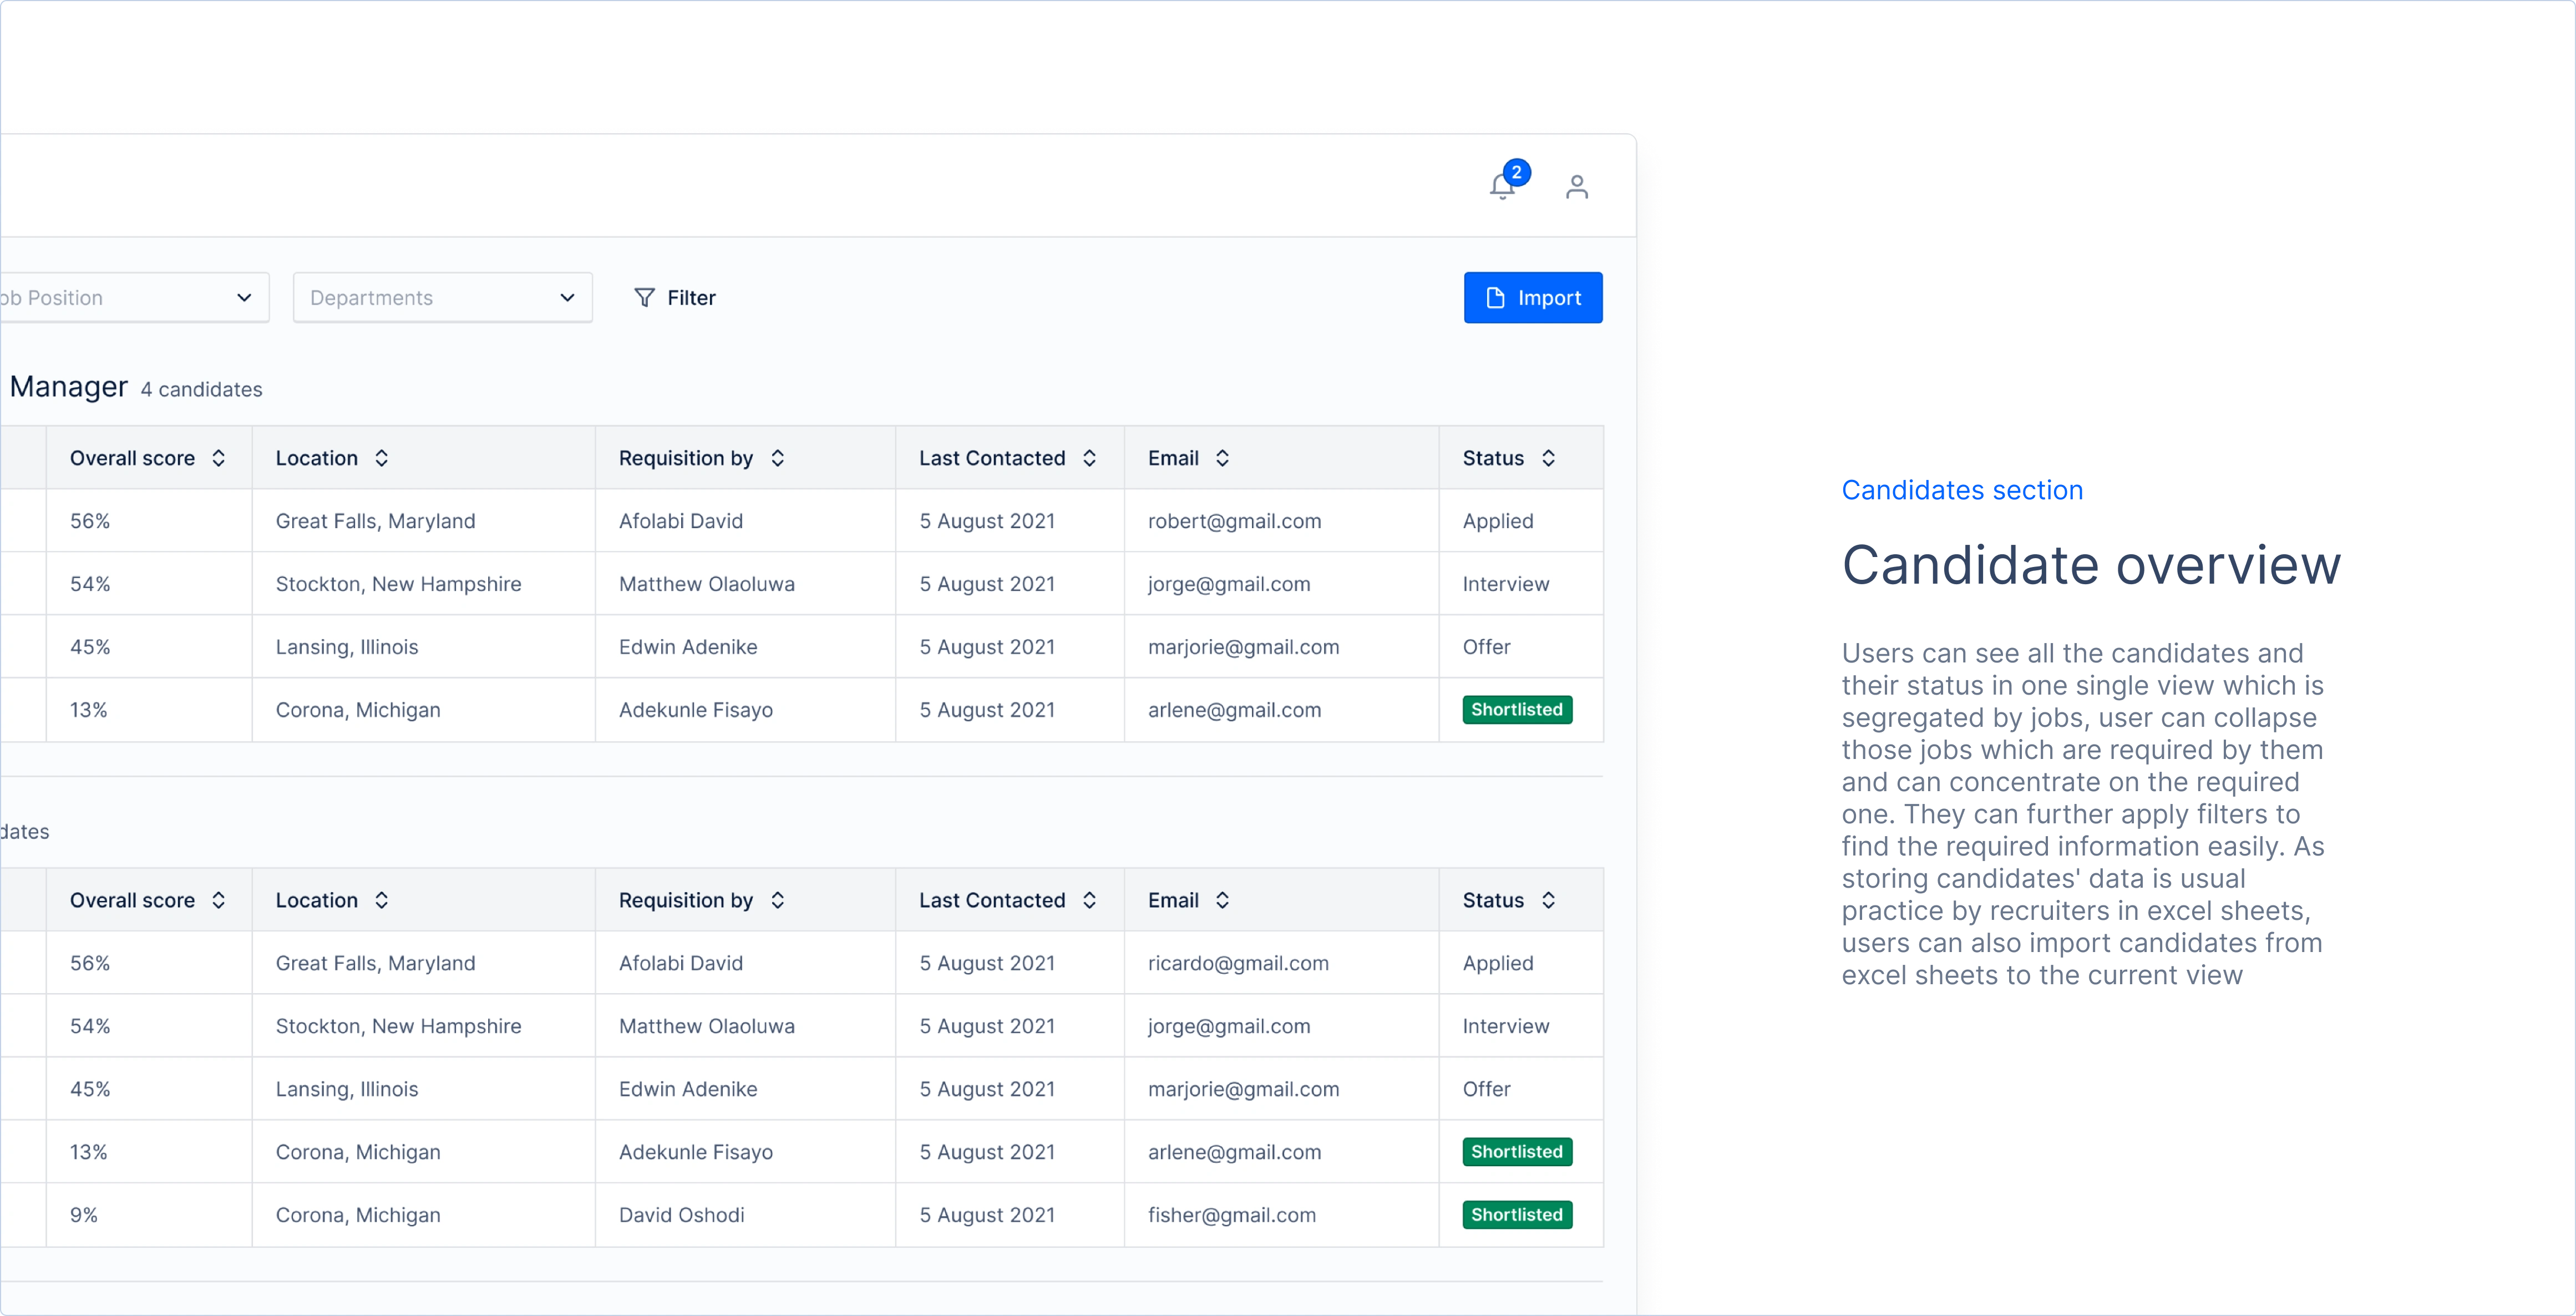This screenshot has height=1316, width=2576.
Task: Expand the Job Position dropdown
Action: [x=134, y=298]
